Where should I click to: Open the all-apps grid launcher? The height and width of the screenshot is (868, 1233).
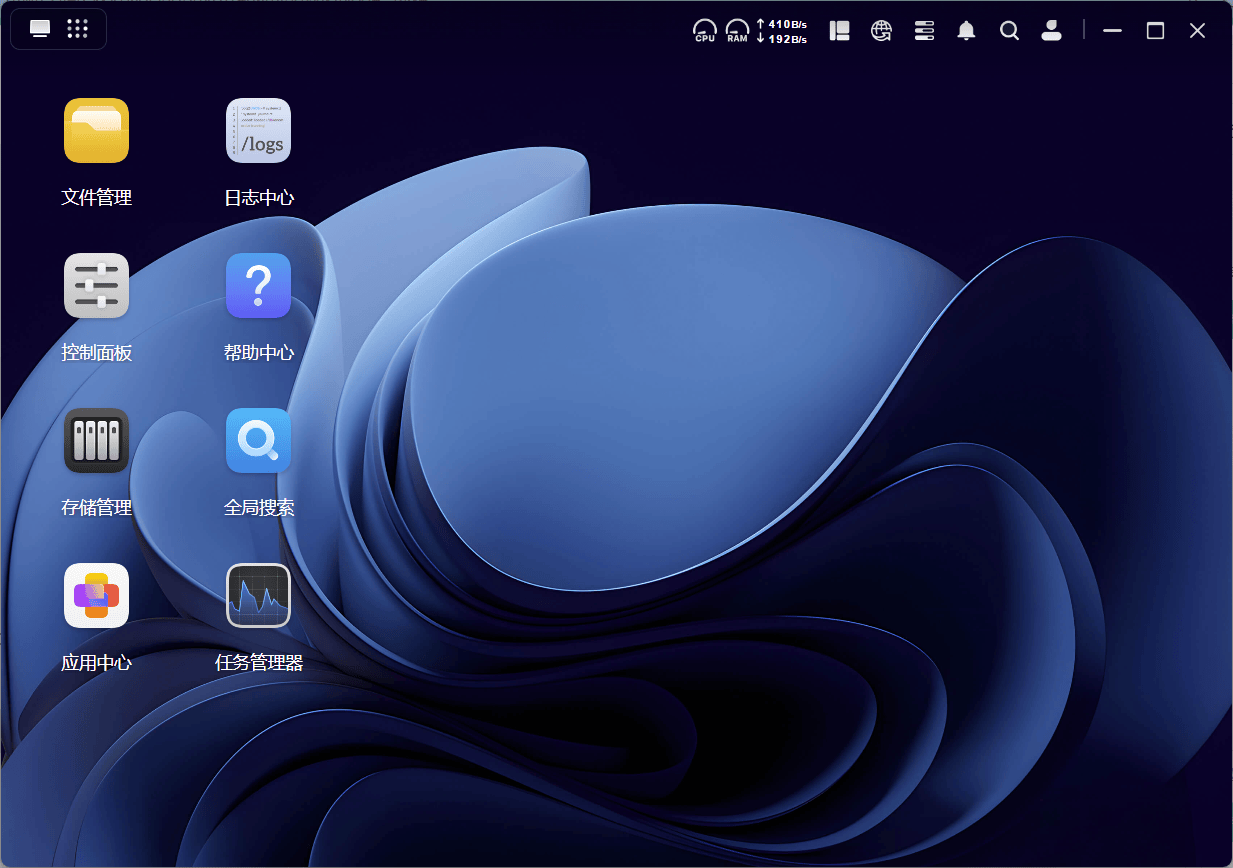pyautogui.click(x=78, y=29)
